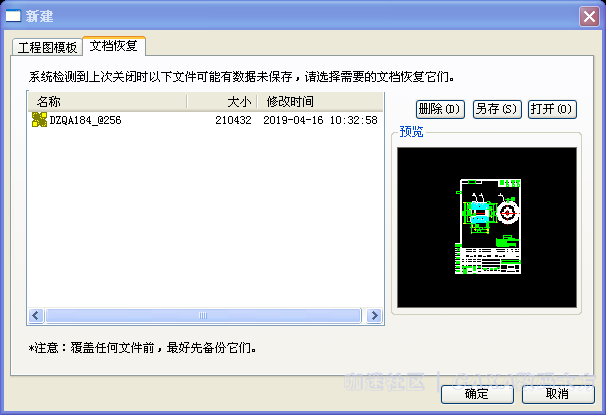Click the 另存(S) button
The height and width of the screenshot is (415, 606).
[x=497, y=109]
